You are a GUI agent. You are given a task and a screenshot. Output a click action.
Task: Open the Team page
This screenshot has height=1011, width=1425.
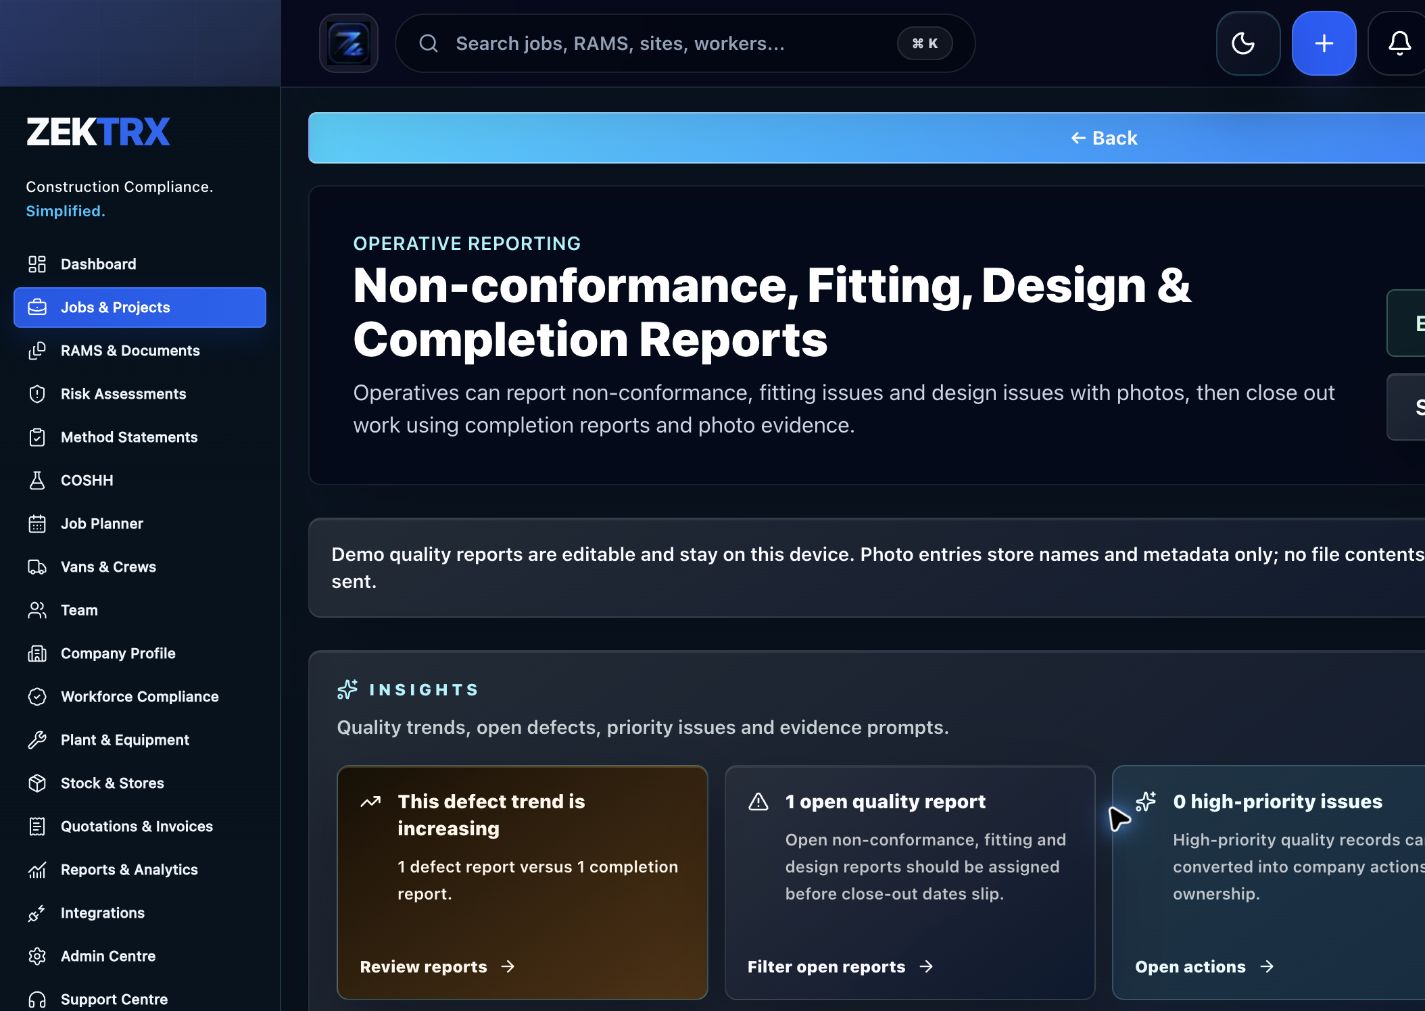tap(140, 610)
